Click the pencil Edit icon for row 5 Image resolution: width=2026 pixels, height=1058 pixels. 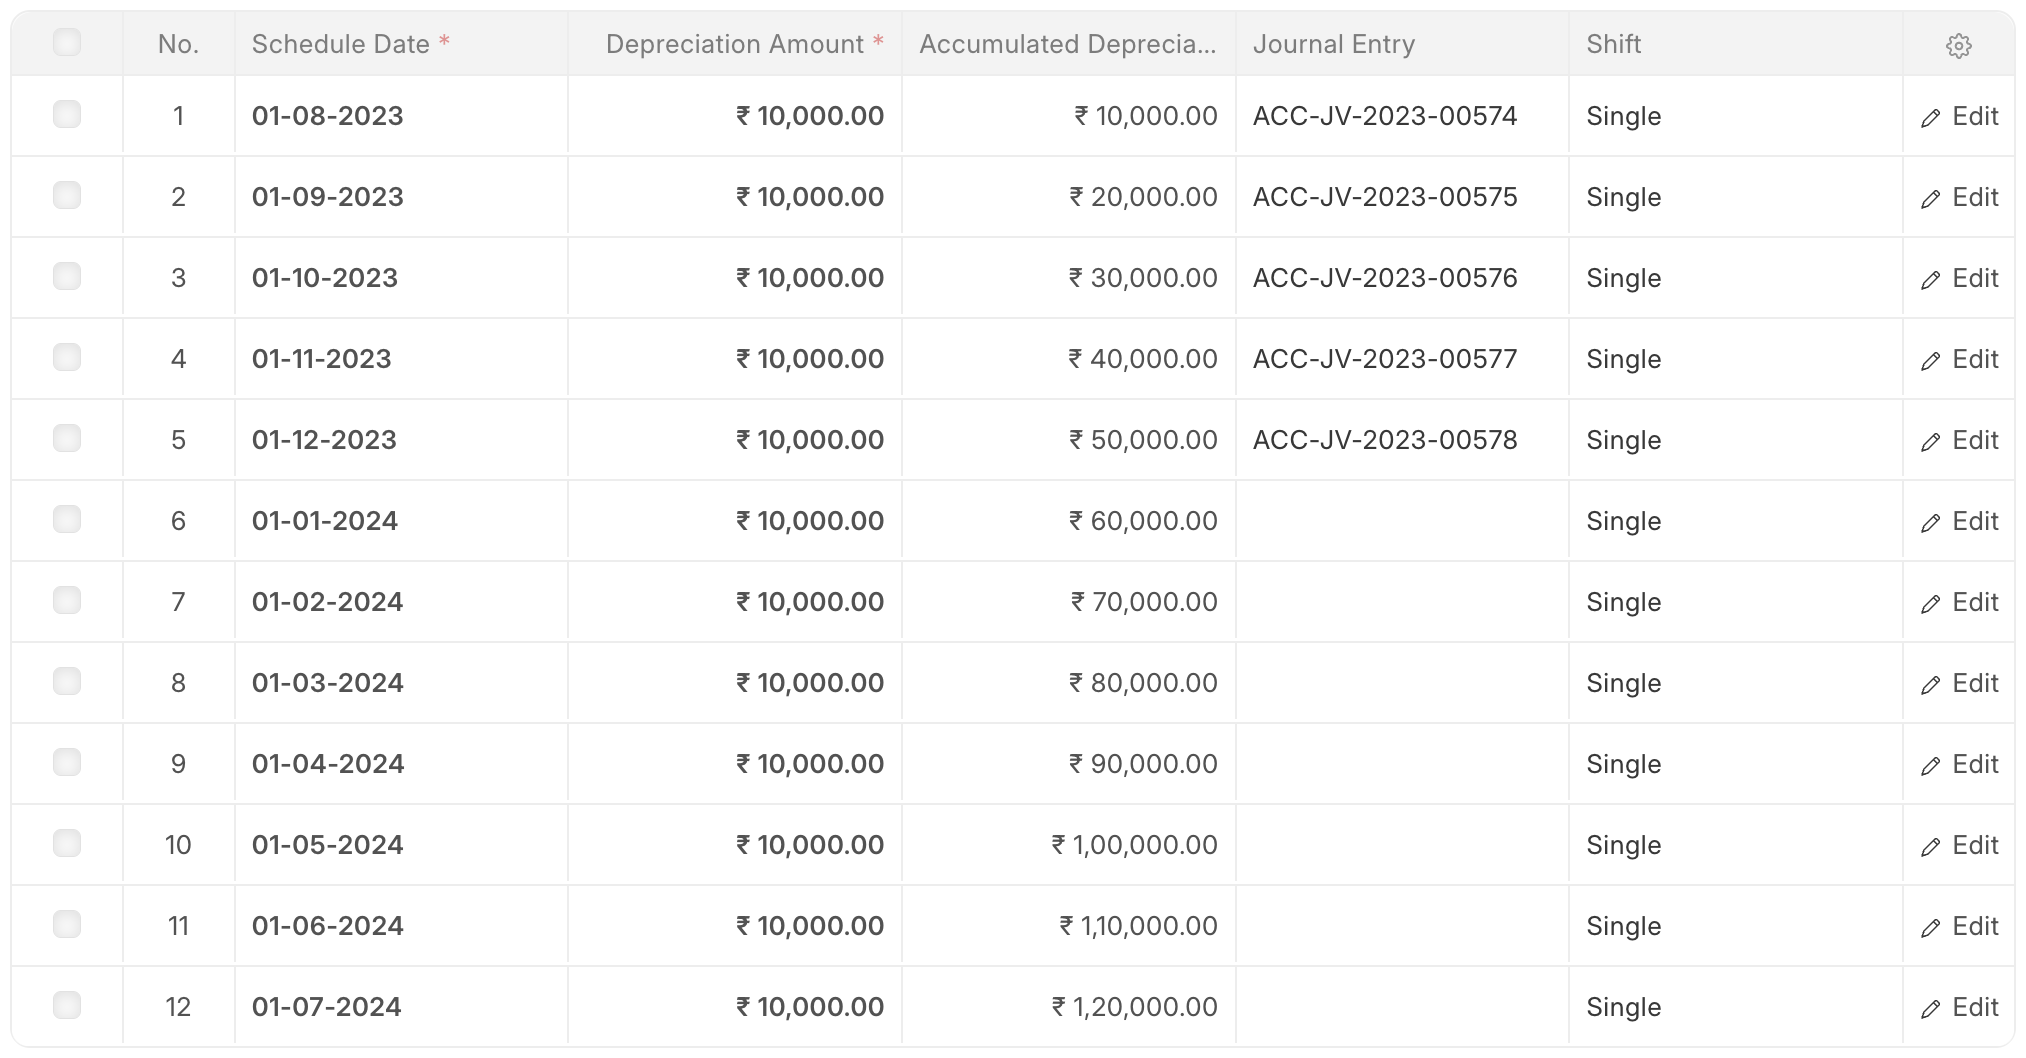(1931, 442)
